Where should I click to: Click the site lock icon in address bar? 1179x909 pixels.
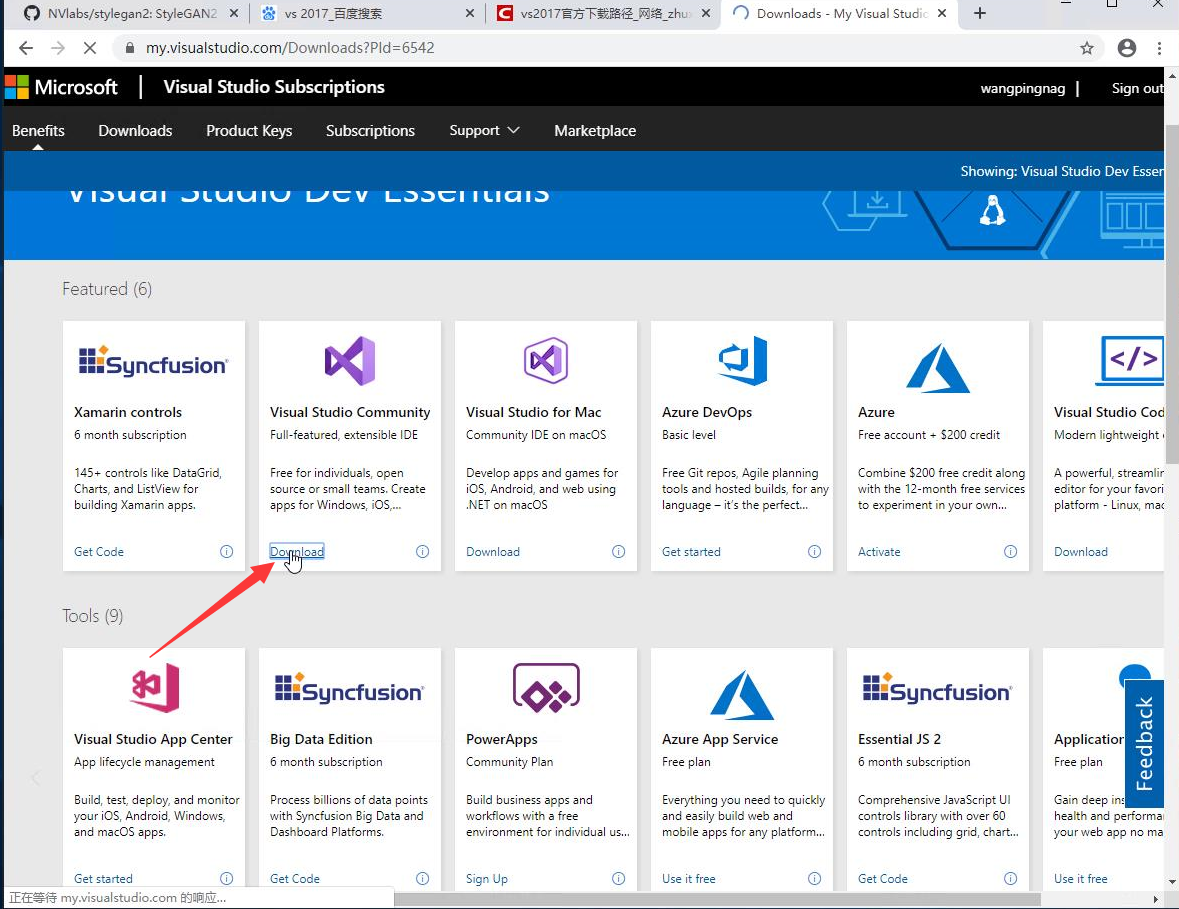(130, 48)
